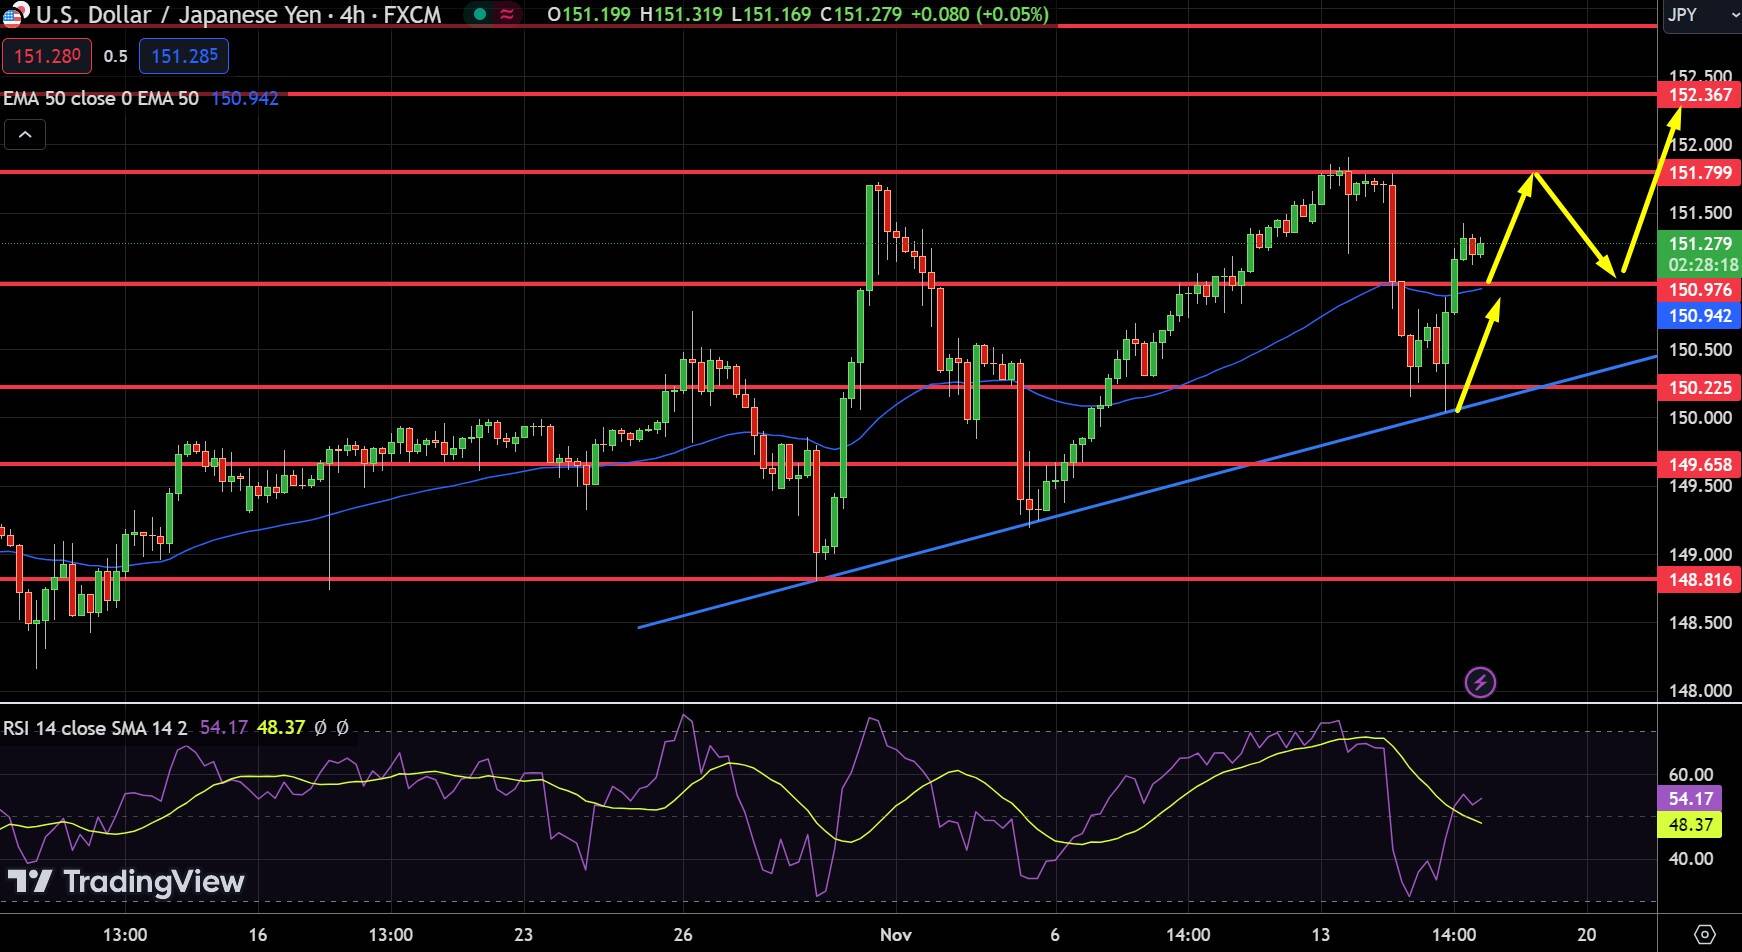Click the Close value C151.279
This screenshot has width=1742, height=952.
[x=860, y=14]
